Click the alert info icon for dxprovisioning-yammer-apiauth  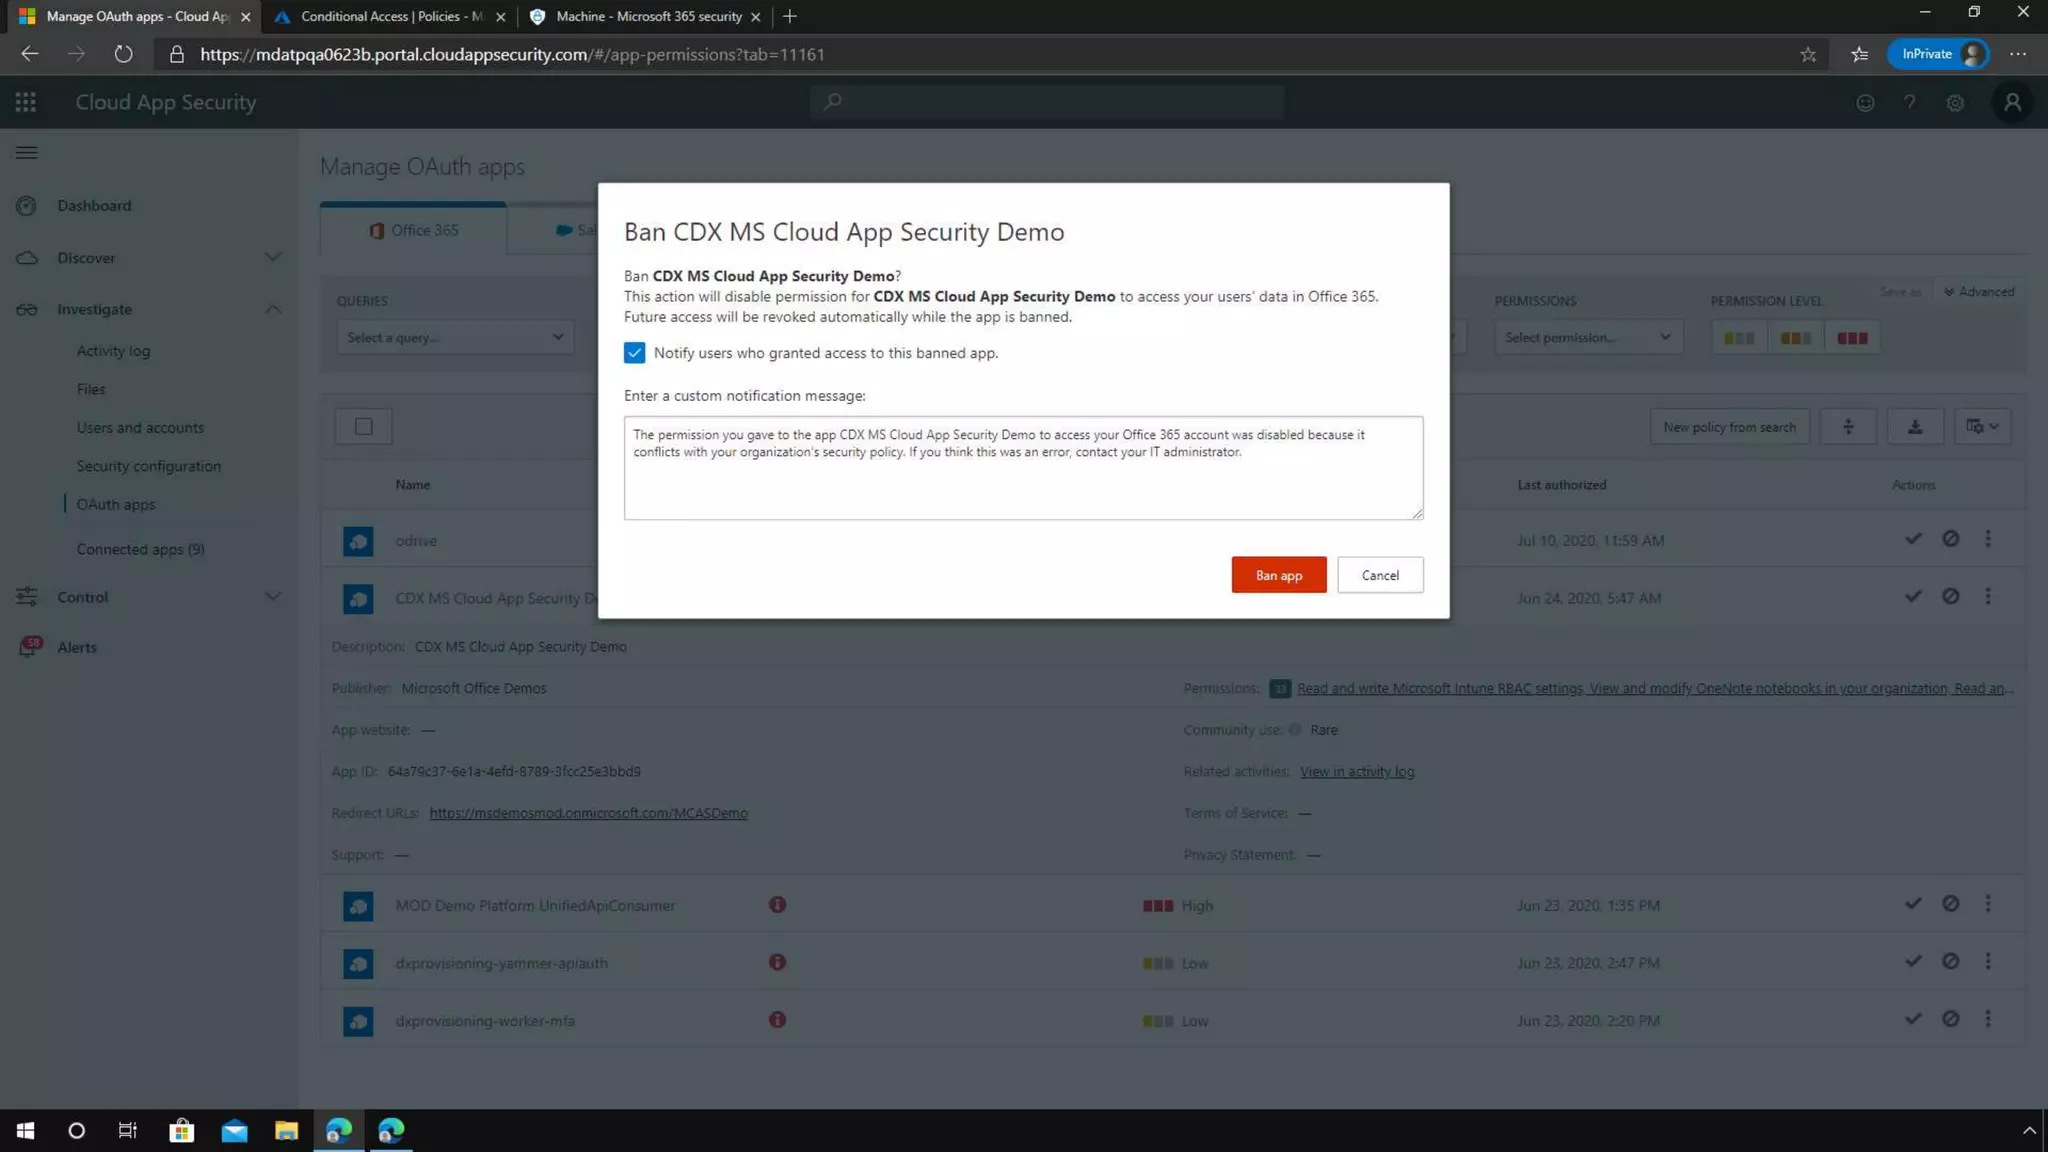777,962
